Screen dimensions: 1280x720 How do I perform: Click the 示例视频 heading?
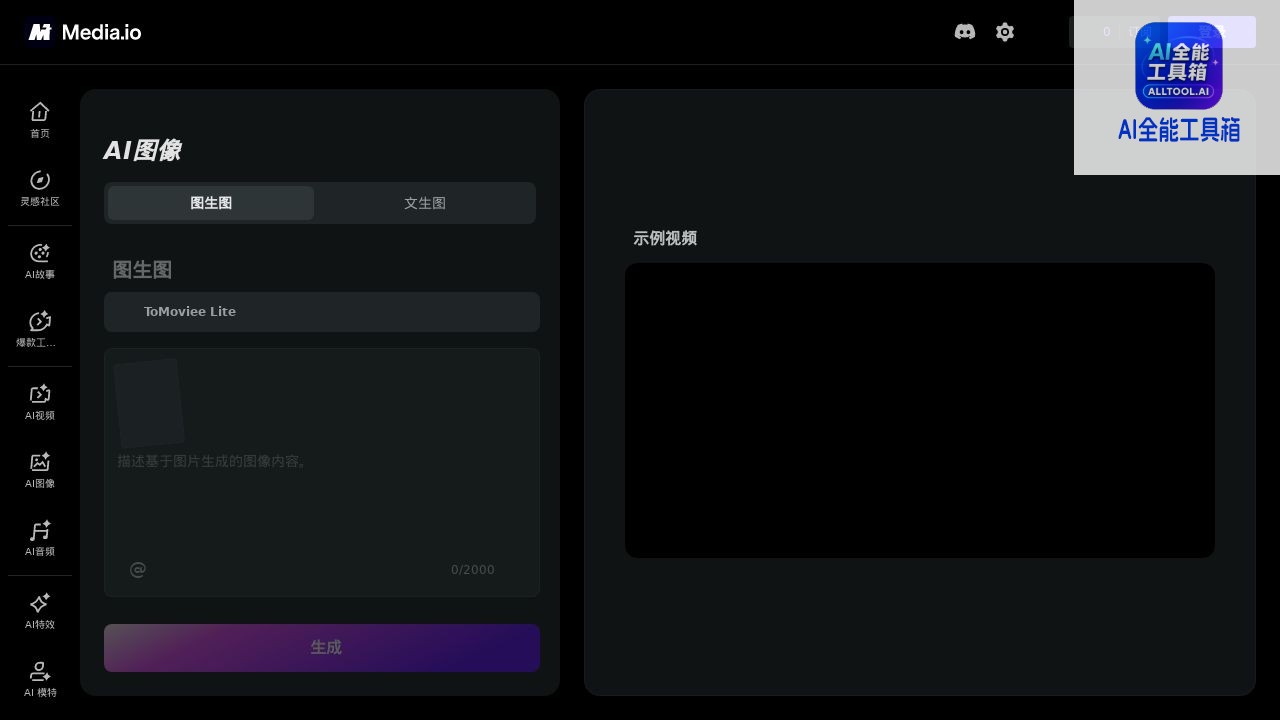click(x=665, y=238)
